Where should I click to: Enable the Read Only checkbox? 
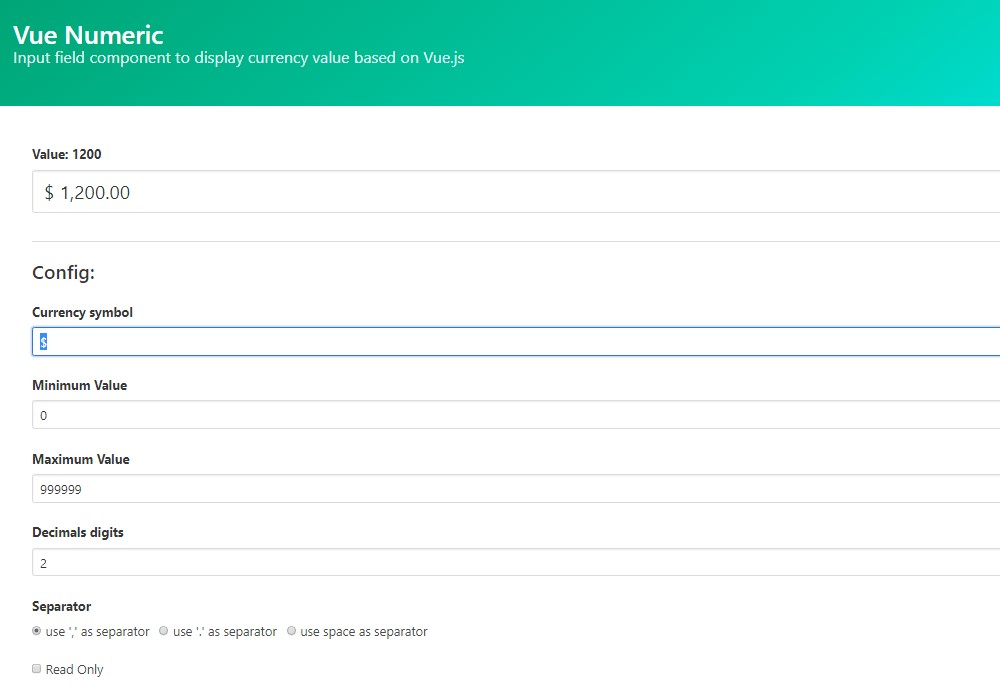(36, 668)
